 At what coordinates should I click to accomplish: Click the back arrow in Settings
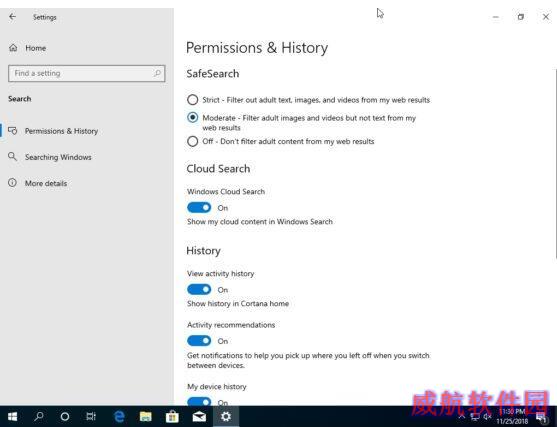[x=12, y=17]
